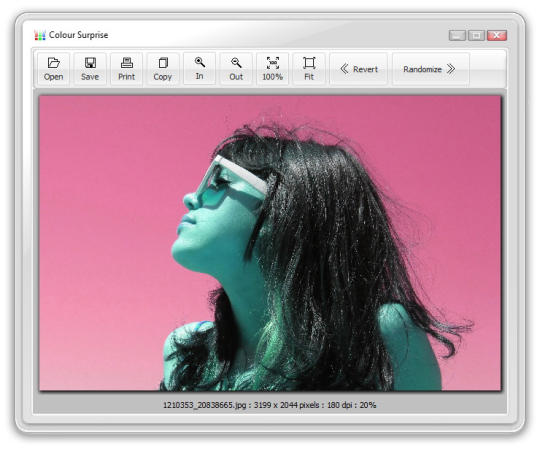Zoom In on the image
The image size is (540, 451).
[199, 69]
